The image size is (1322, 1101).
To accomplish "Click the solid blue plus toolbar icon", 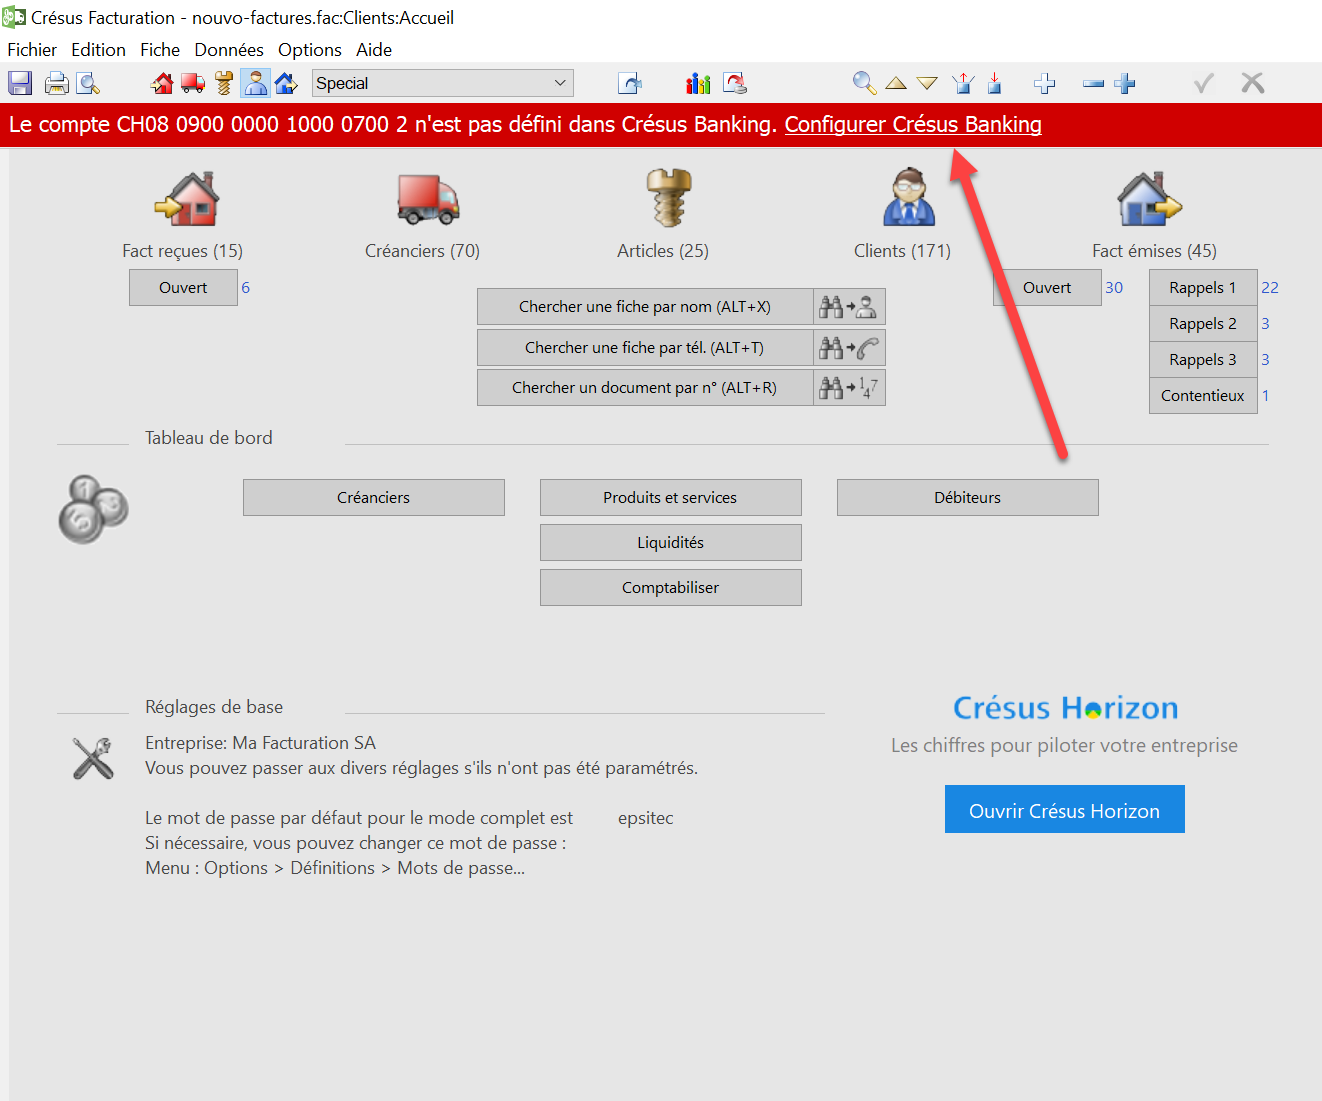I will point(1125,83).
